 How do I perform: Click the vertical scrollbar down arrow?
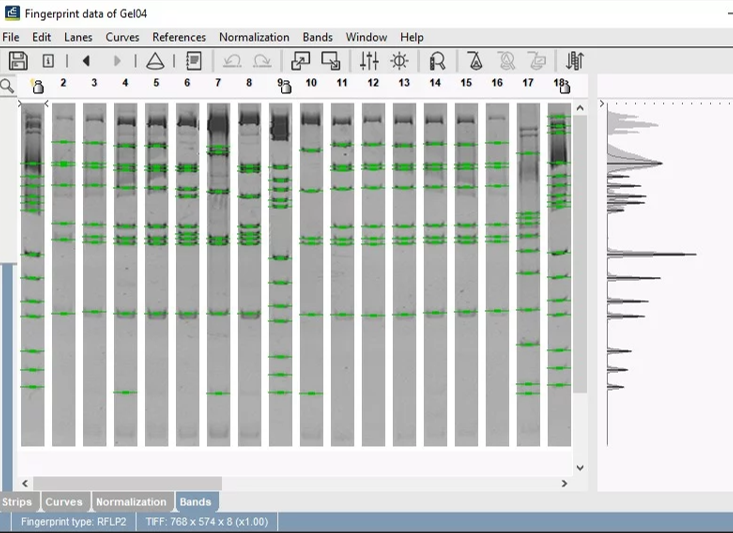click(x=580, y=468)
